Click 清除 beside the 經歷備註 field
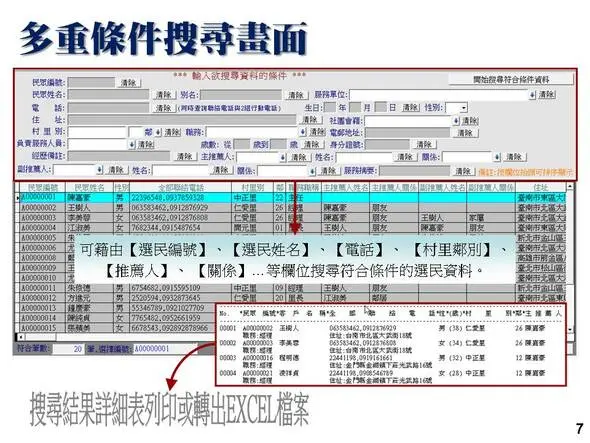The width and height of the screenshot is (590, 443). tap(184, 156)
